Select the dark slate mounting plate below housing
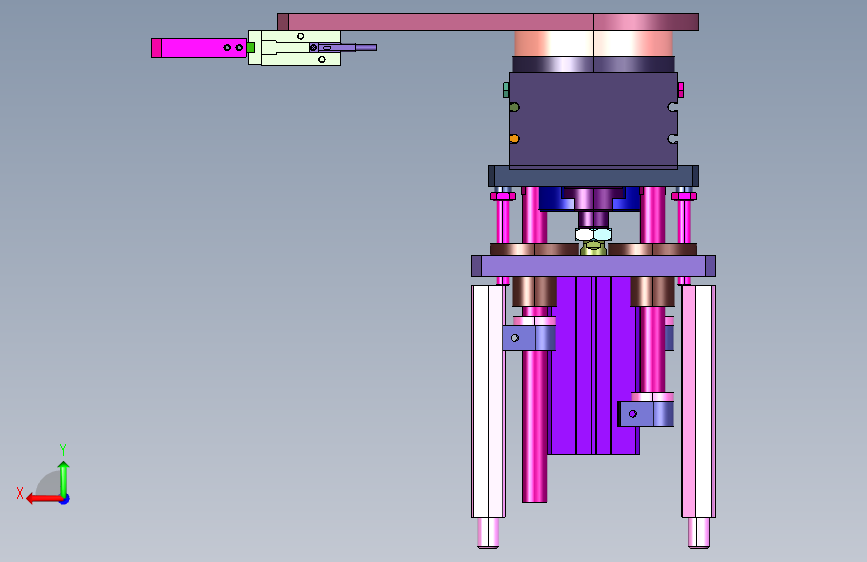Image resolution: width=867 pixels, height=562 pixels. (593, 176)
